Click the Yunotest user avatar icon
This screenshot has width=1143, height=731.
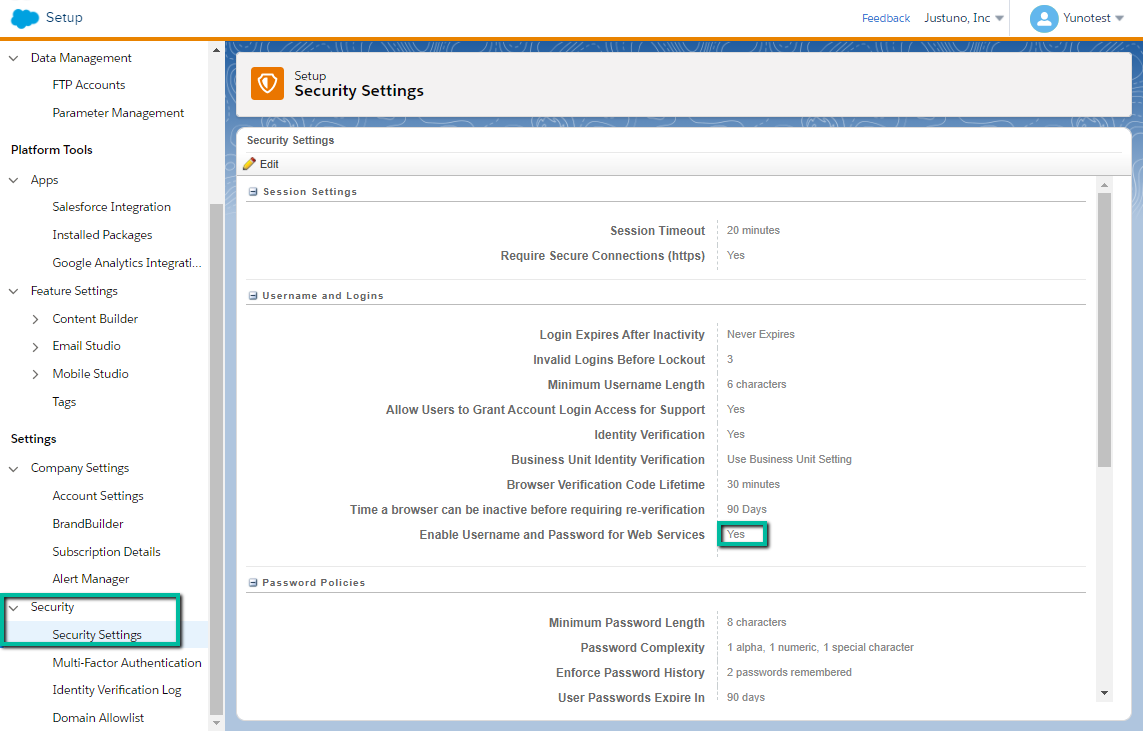click(1044, 18)
